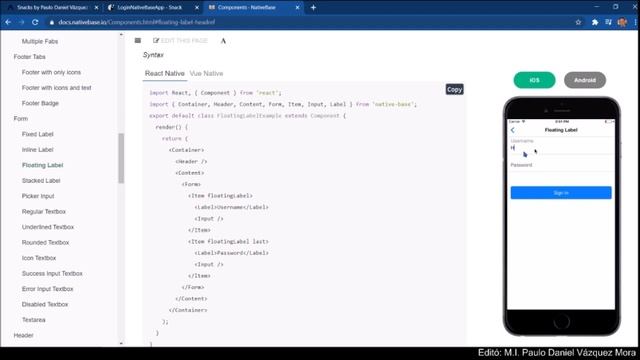Copy the code with the Copy button

pos(454,89)
